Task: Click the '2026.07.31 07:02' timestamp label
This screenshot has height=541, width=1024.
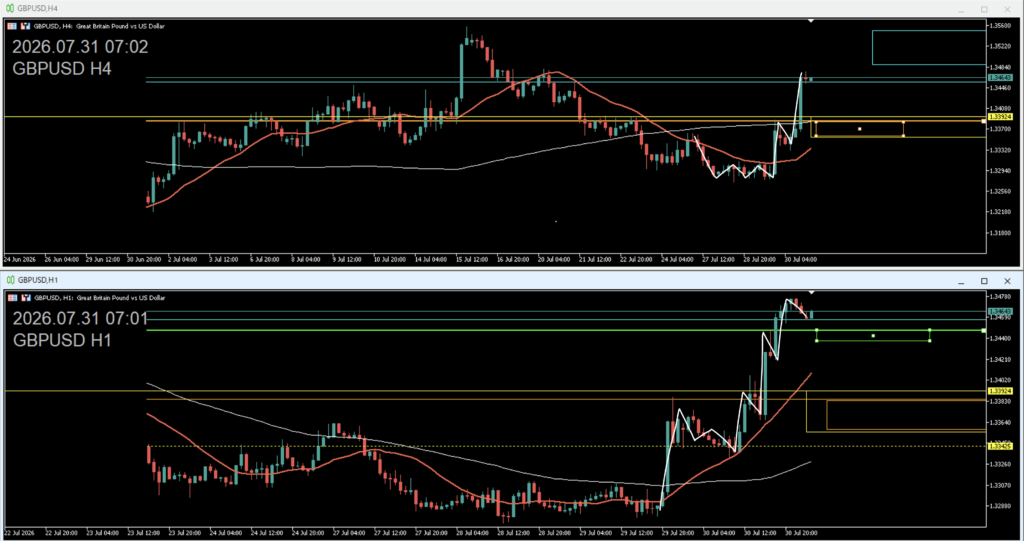Action: [x=80, y=47]
